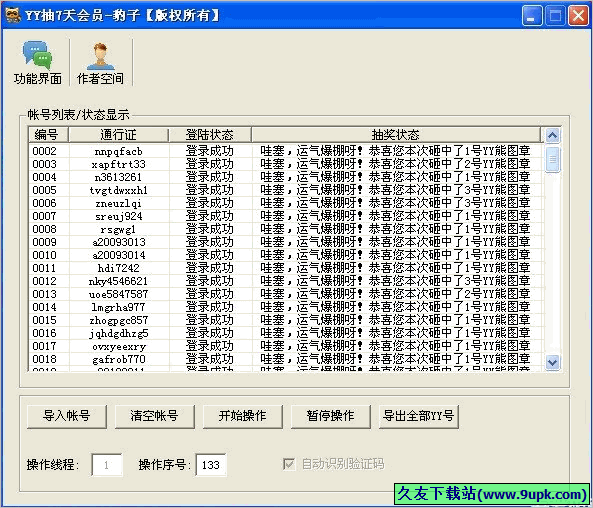Select account xapftrt33
Screen dimensions: 593x508
coord(119,164)
